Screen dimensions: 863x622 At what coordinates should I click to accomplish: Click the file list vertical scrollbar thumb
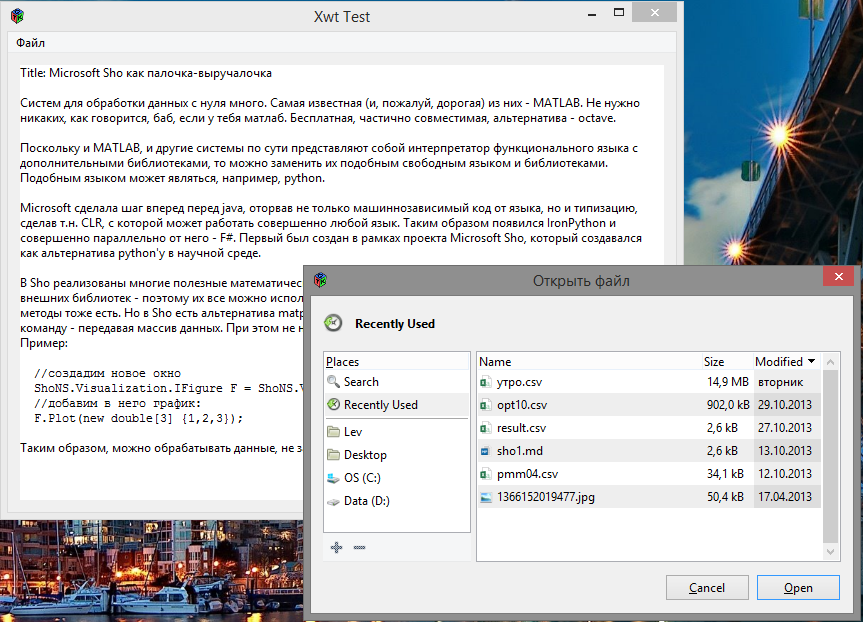click(831, 456)
